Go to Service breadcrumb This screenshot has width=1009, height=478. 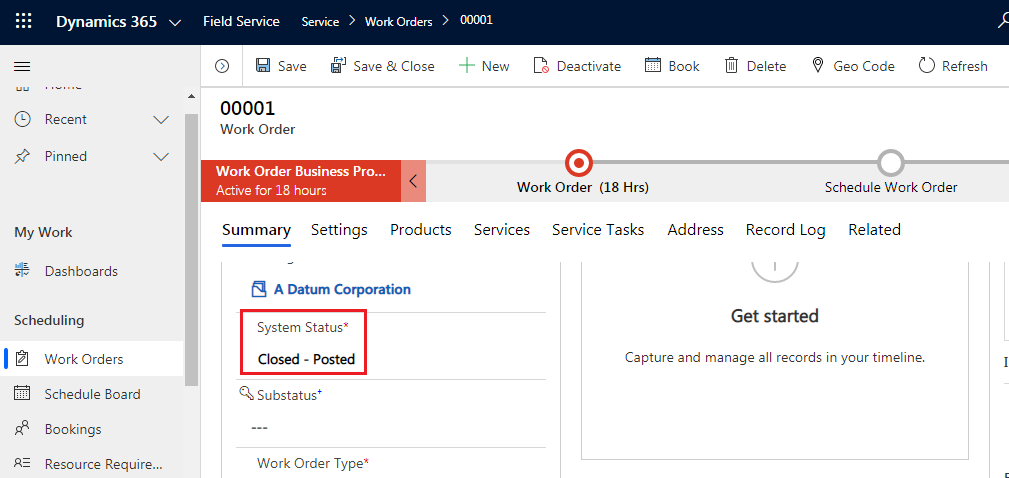pos(320,22)
